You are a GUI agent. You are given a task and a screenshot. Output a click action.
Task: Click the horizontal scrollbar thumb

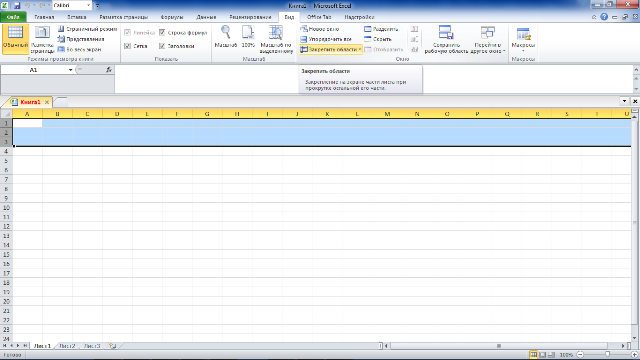[x=499, y=346]
